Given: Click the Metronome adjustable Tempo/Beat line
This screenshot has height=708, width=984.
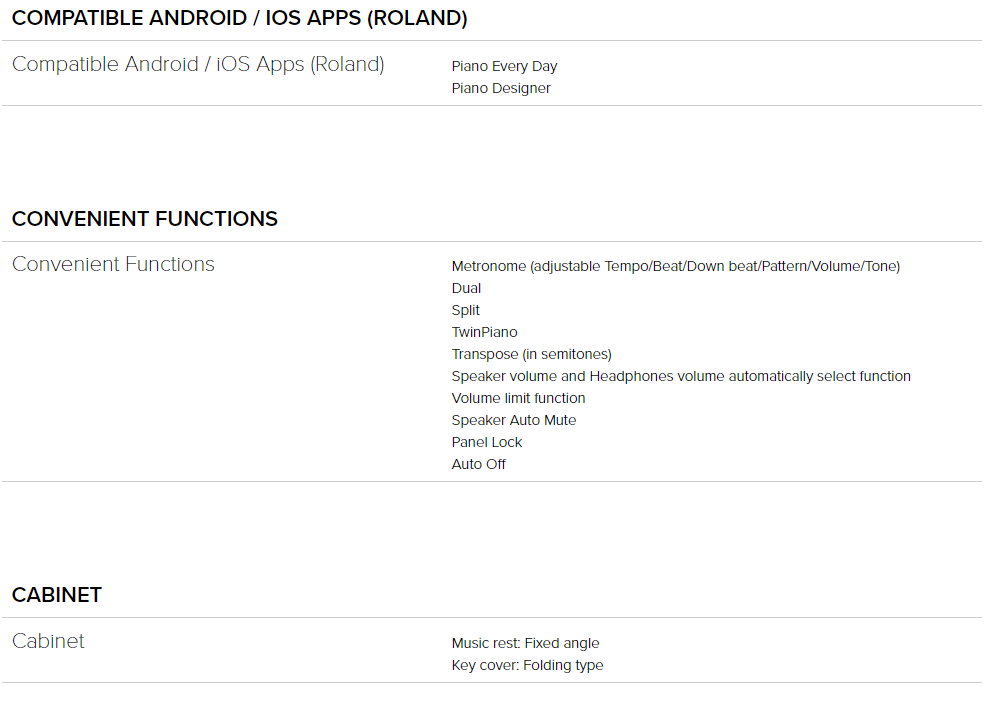Looking at the screenshot, I should click(x=676, y=267).
